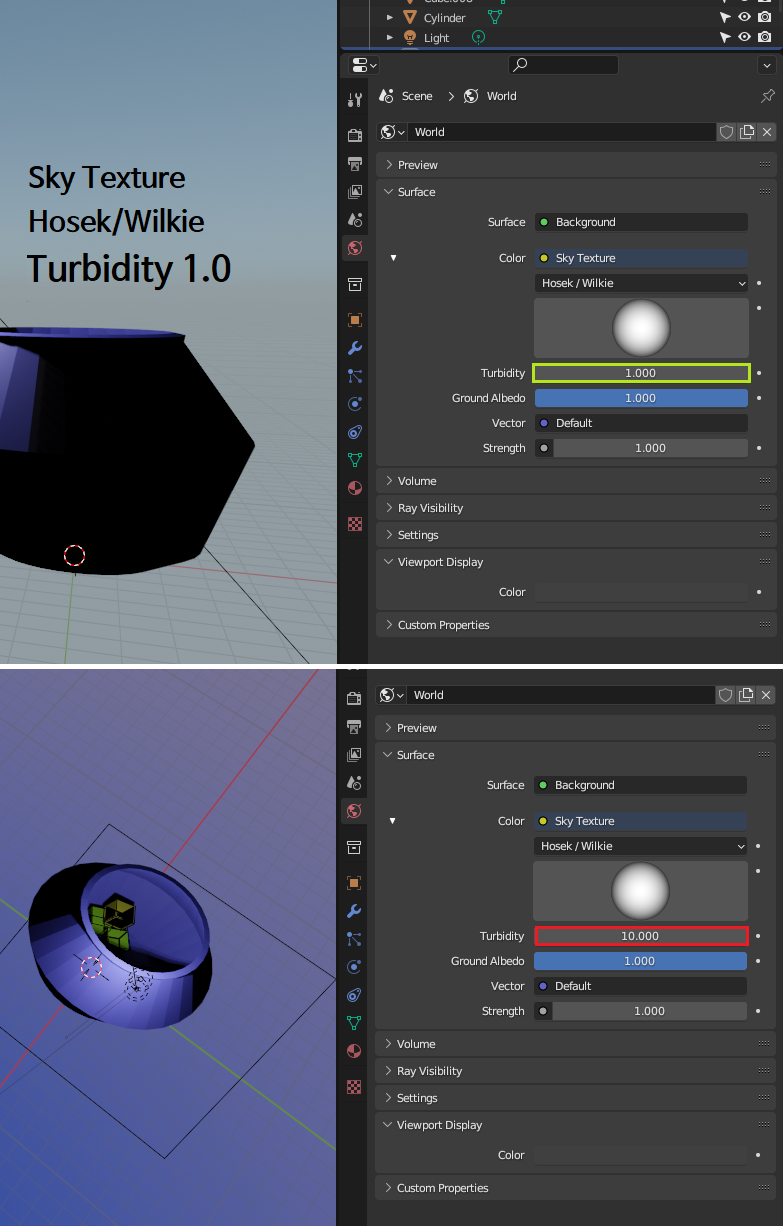Toggle Light selectability arrow icon
The image size is (783, 1226).
coord(725,37)
